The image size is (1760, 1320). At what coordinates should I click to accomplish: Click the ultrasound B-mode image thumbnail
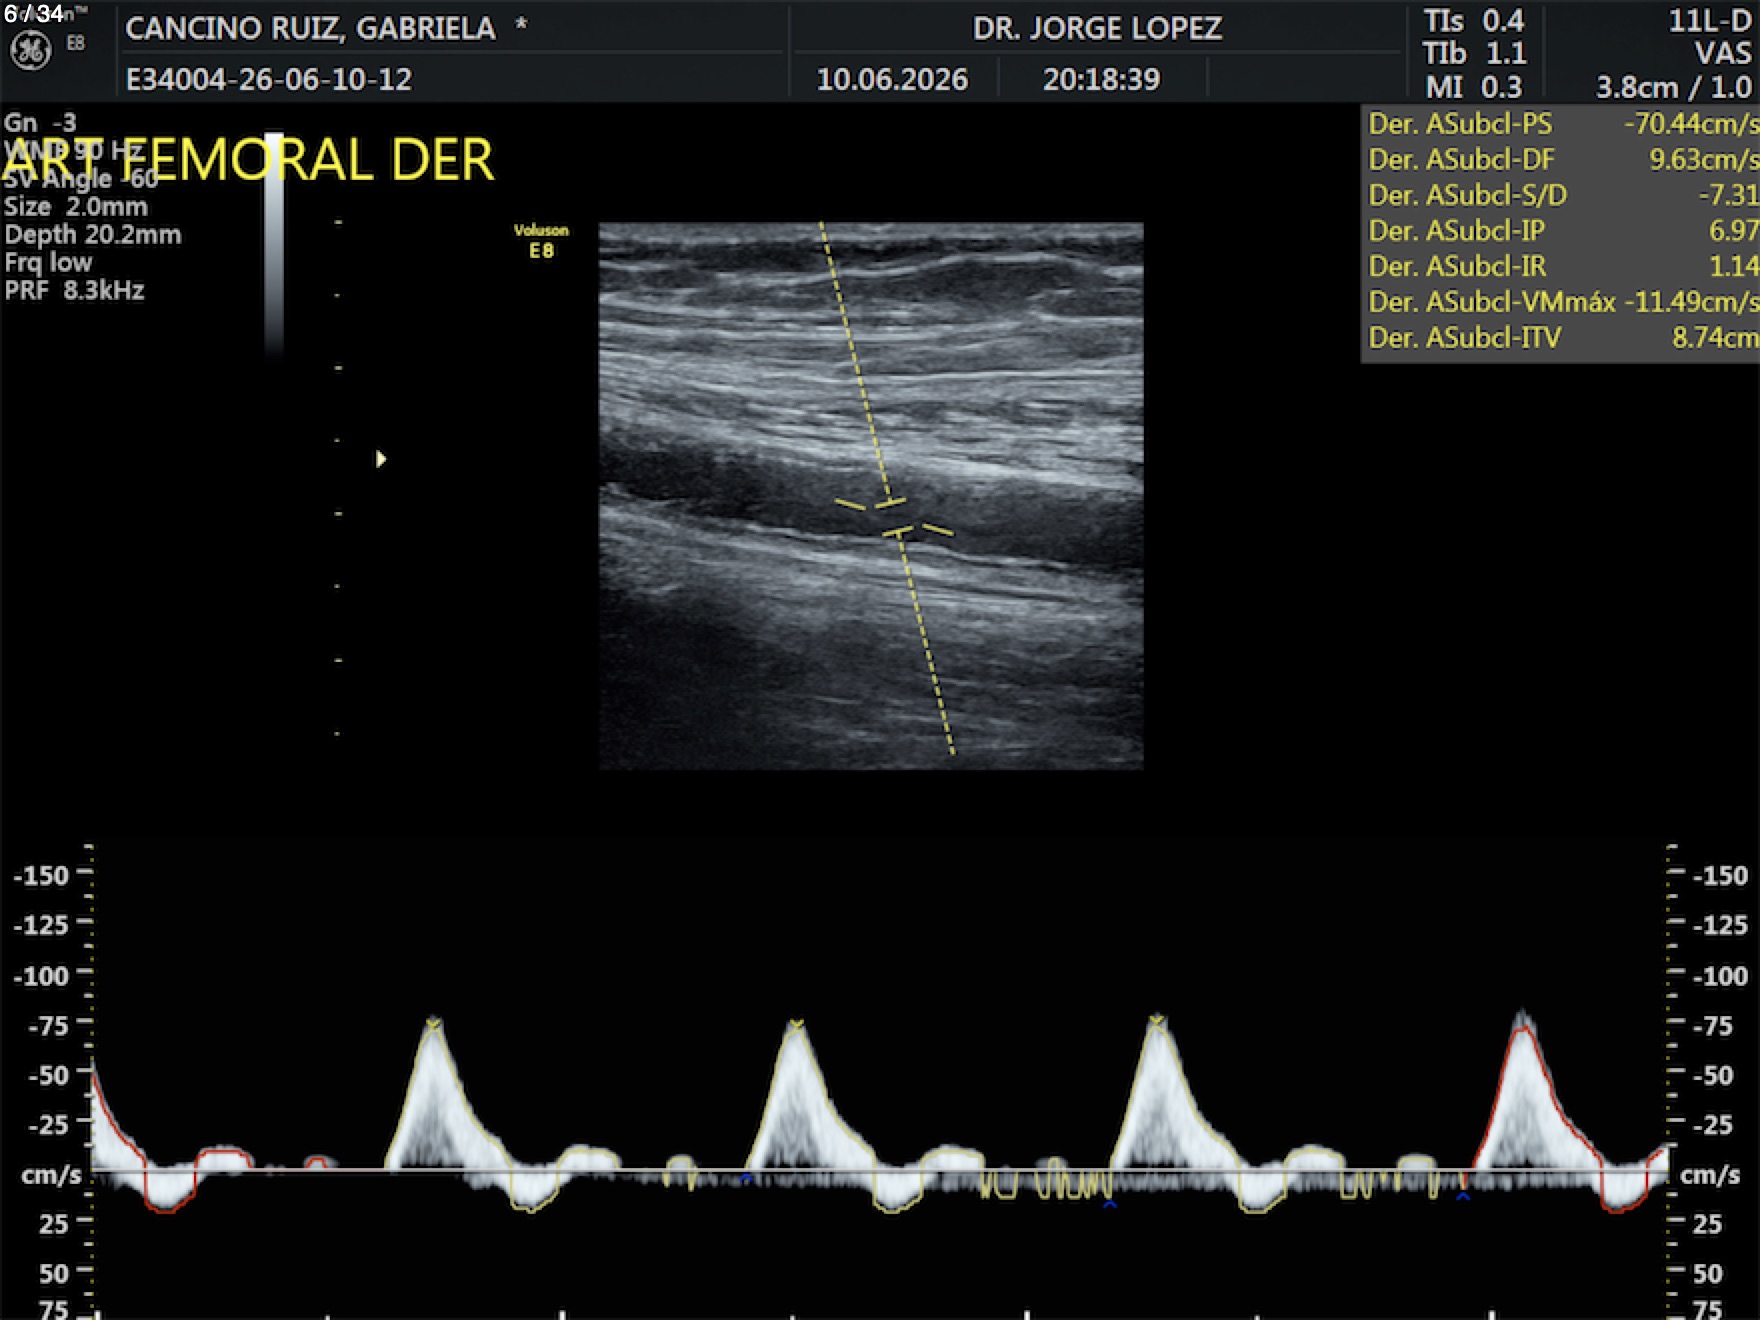click(x=871, y=496)
